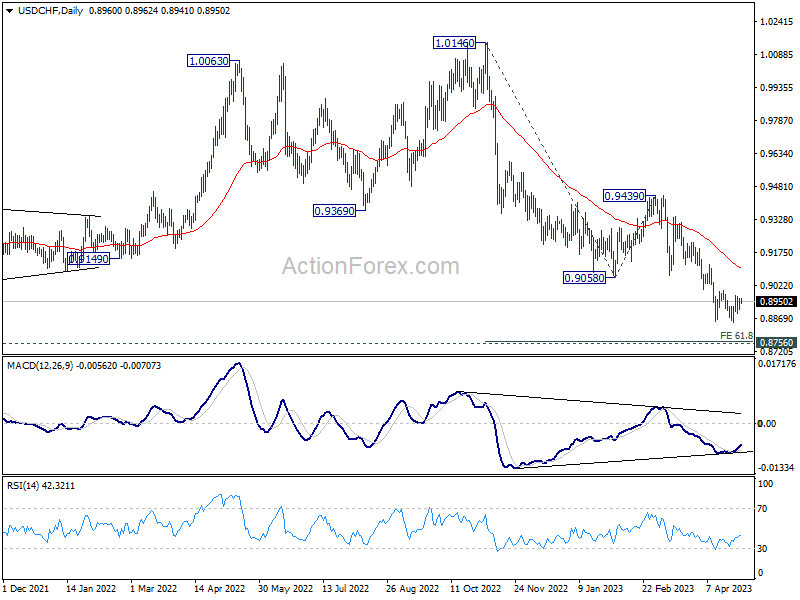Click the MACD(12,26,9) indicator title
Image resolution: width=800 pixels, height=600 pixels.
40,366
